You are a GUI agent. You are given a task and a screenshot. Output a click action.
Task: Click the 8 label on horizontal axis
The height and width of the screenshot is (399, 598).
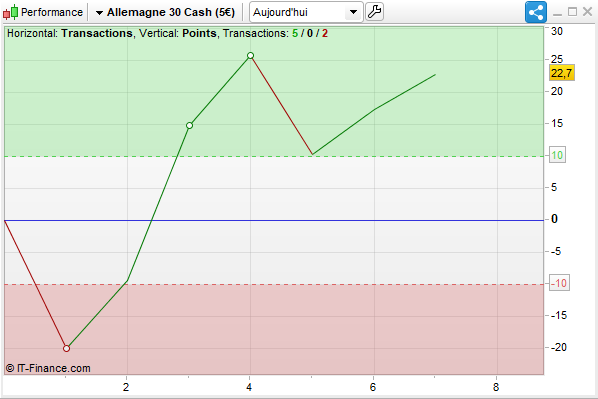point(496,387)
